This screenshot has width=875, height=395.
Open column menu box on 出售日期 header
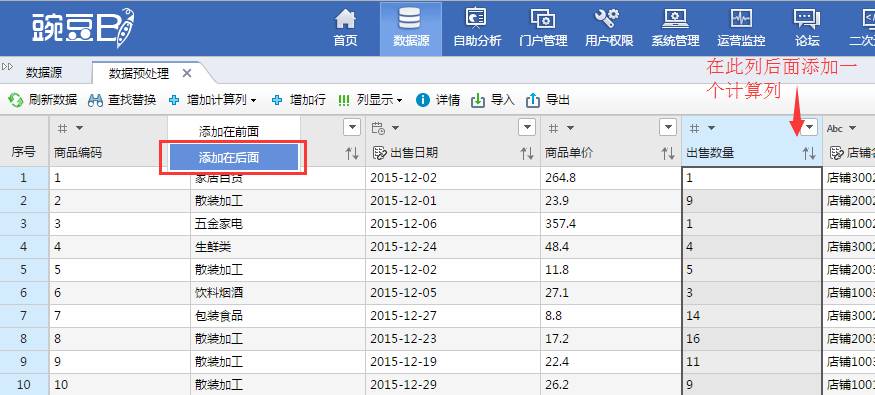pyautogui.click(x=527, y=127)
